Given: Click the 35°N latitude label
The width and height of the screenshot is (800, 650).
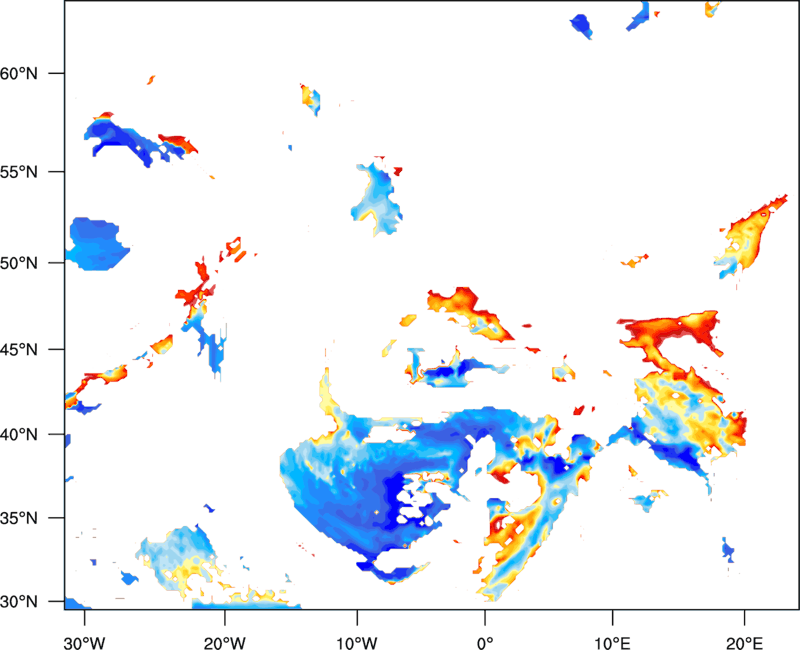Looking at the screenshot, I should (19, 518).
